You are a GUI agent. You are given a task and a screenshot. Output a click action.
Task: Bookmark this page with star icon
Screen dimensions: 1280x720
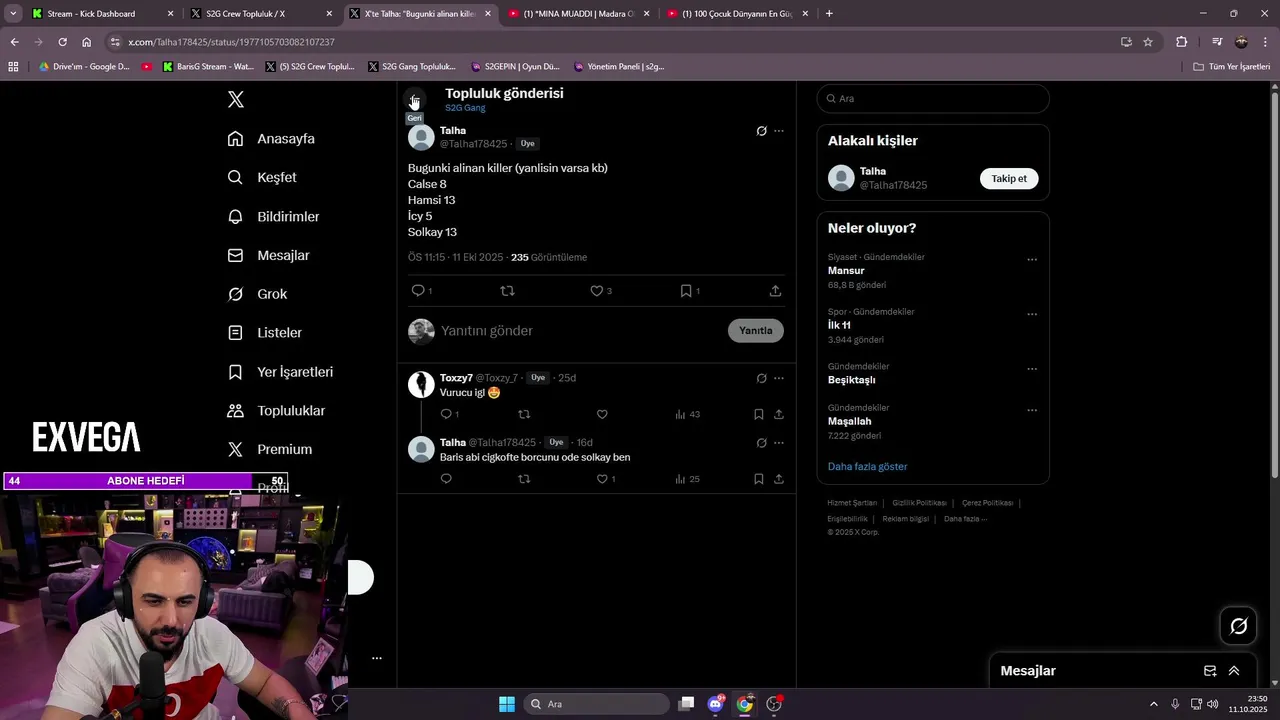tap(1148, 42)
